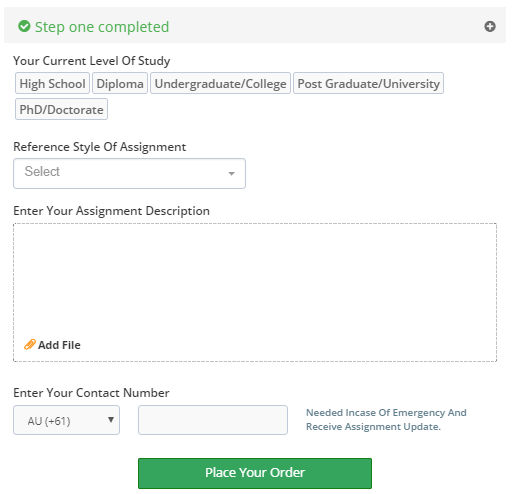This screenshot has width=512, height=494.
Task: Click the reference style dropdown arrow
Action: (x=231, y=173)
